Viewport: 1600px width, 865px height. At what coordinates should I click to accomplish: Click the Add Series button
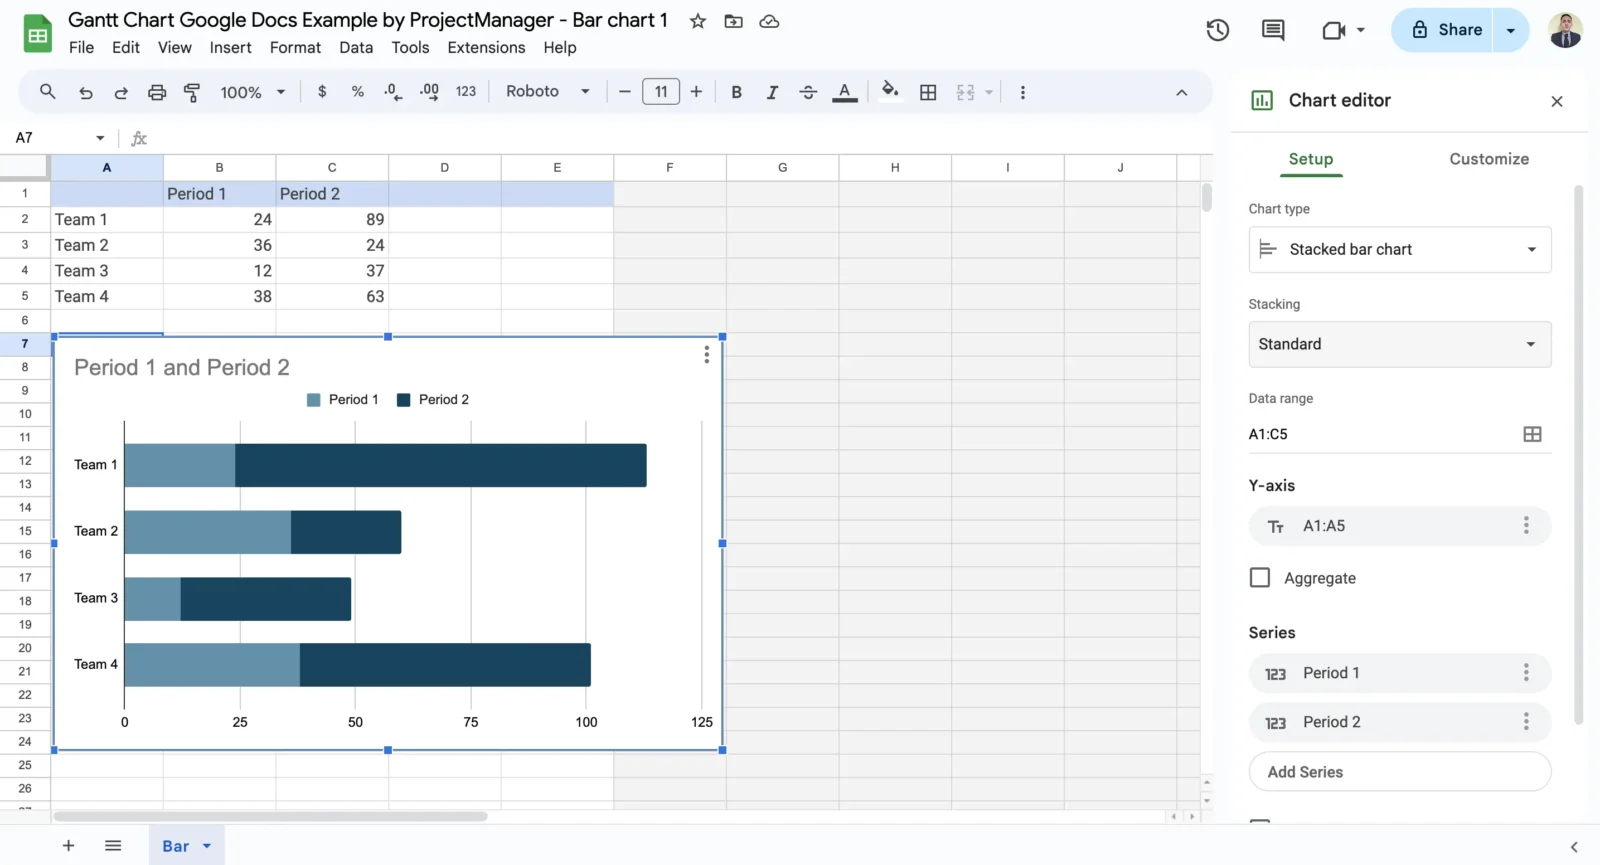tap(1400, 772)
